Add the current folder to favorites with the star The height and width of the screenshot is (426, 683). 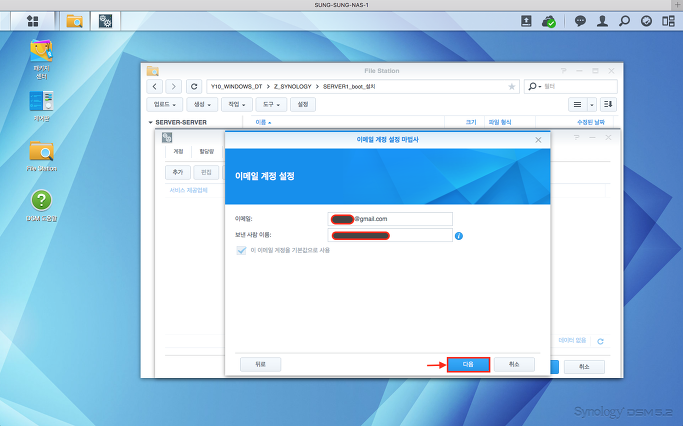tap(511, 87)
